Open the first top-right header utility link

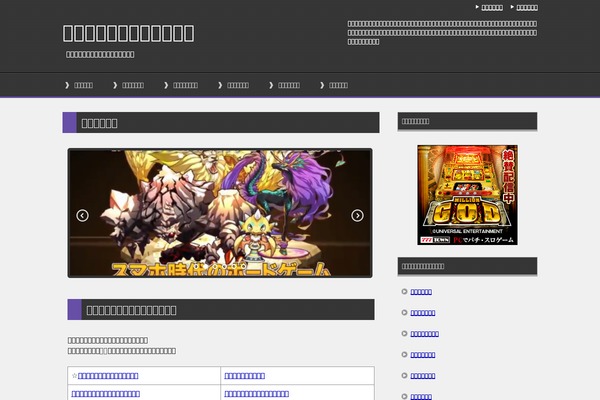[492, 7]
